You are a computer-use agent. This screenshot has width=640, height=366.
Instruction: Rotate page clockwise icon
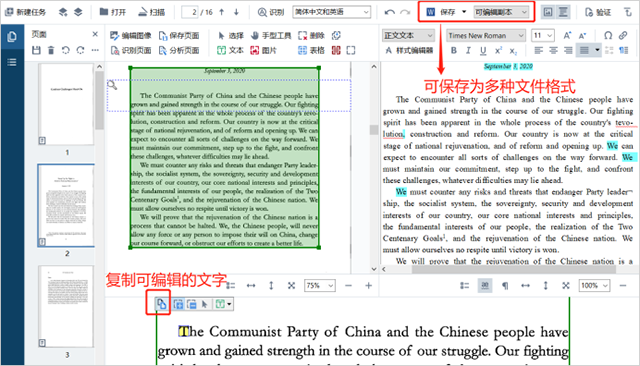(x=80, y=50)
